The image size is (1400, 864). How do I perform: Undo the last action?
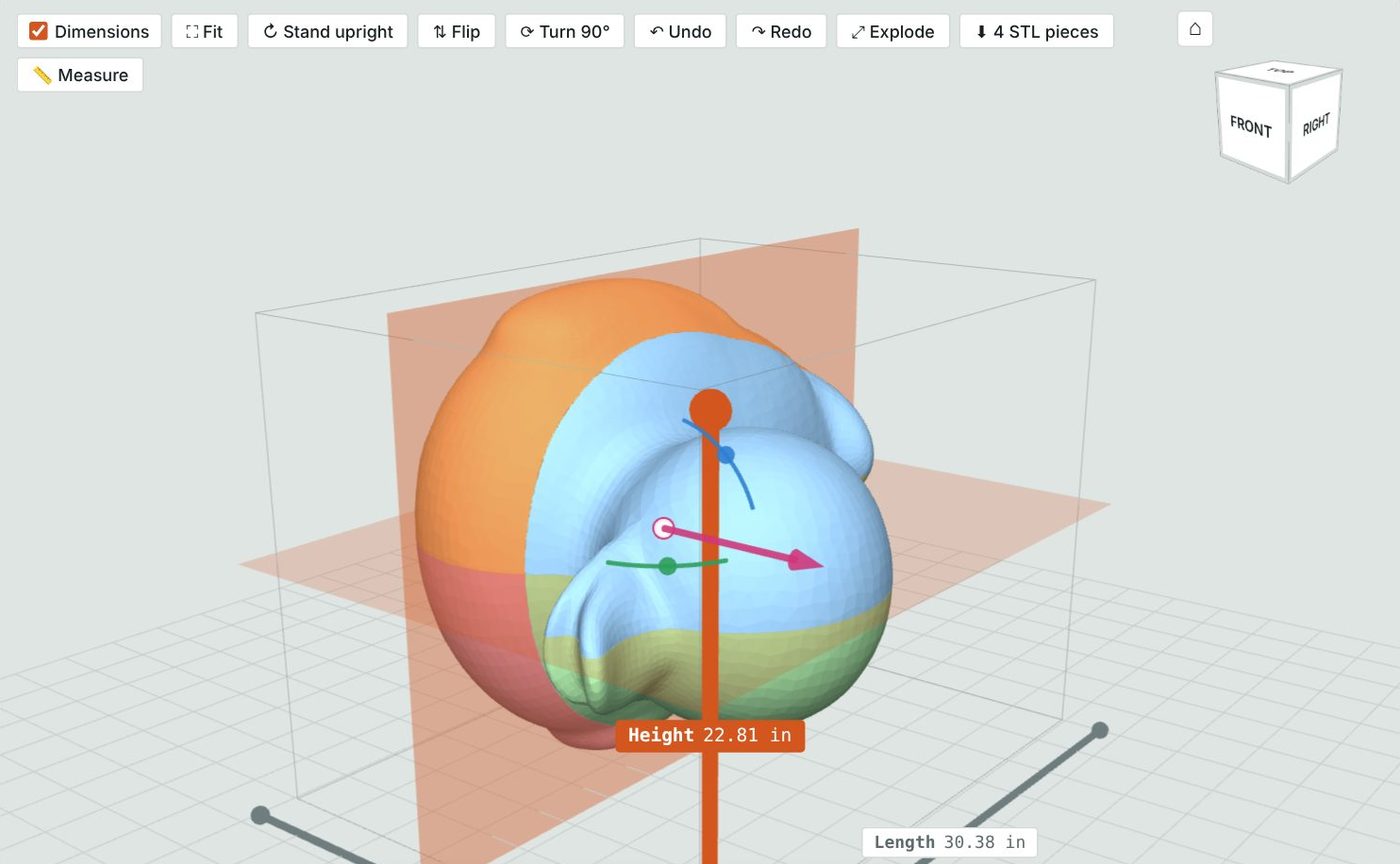[x=680, y=31]
